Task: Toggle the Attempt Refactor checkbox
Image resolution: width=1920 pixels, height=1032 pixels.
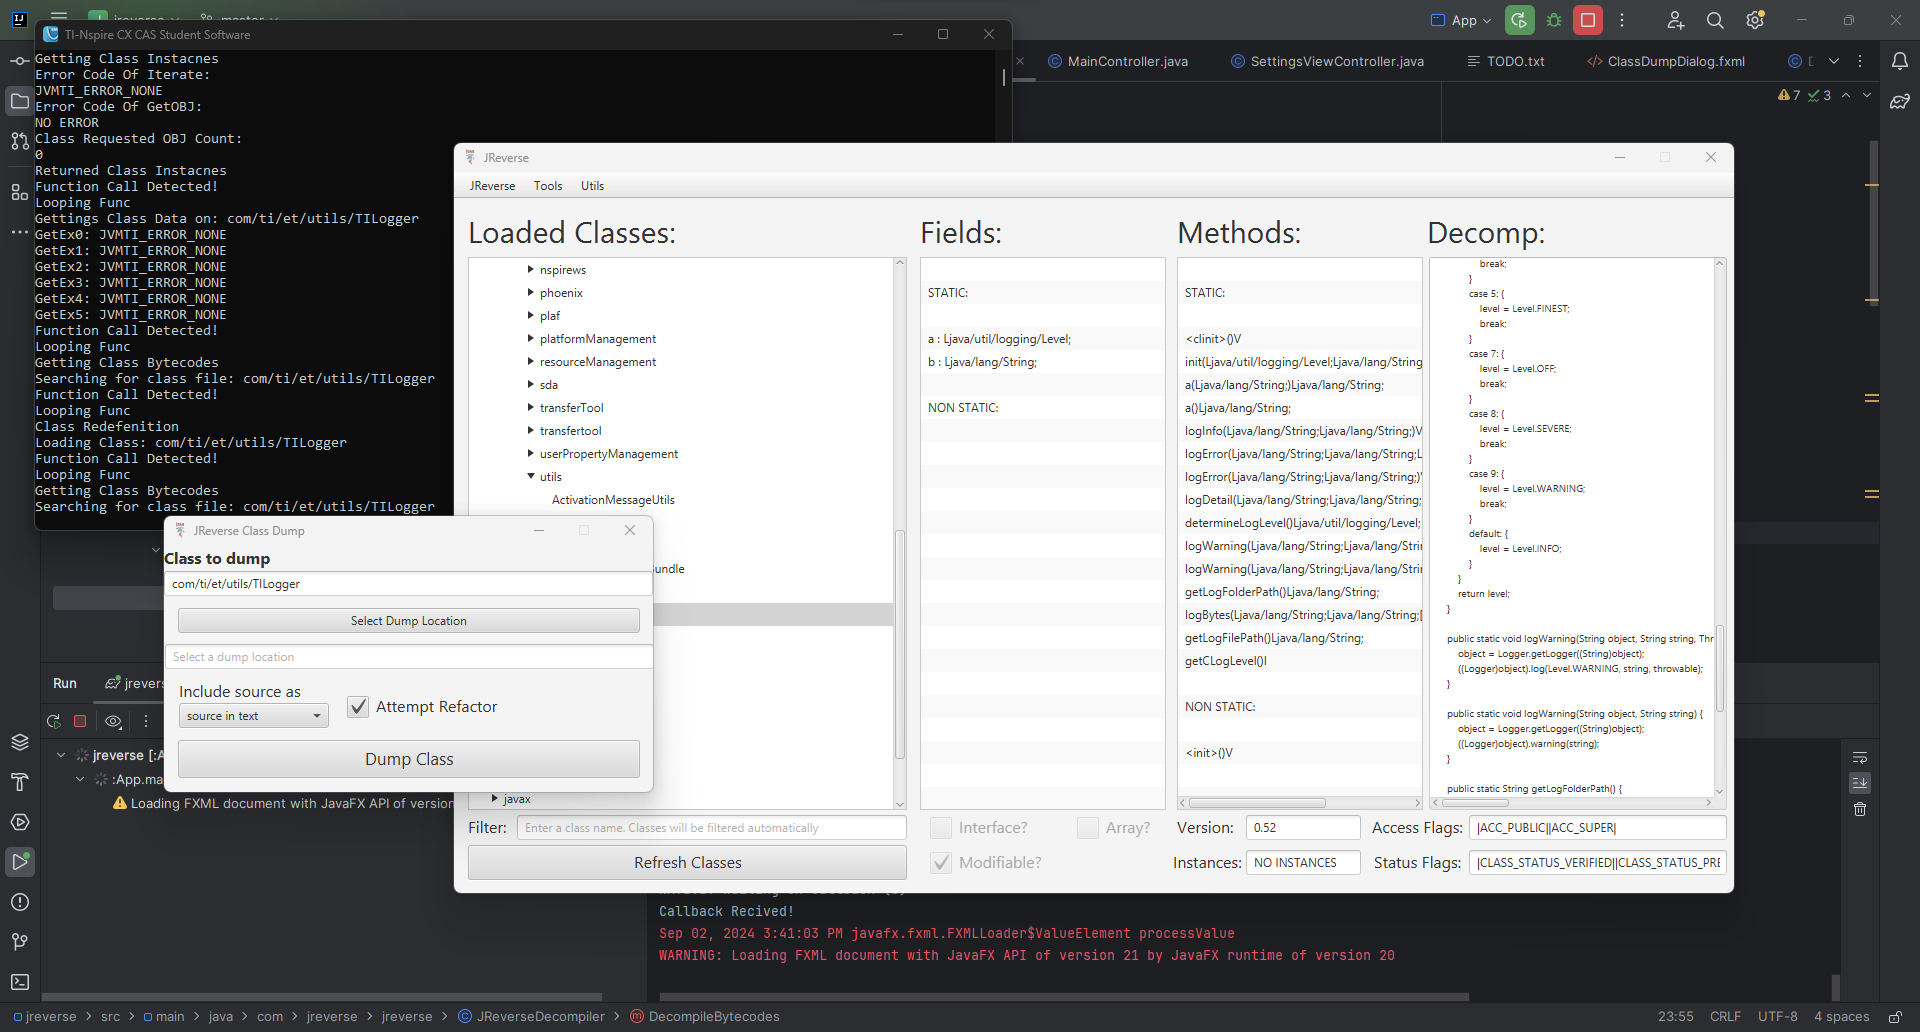Action: pyautogui.click(x=358, y=707)
